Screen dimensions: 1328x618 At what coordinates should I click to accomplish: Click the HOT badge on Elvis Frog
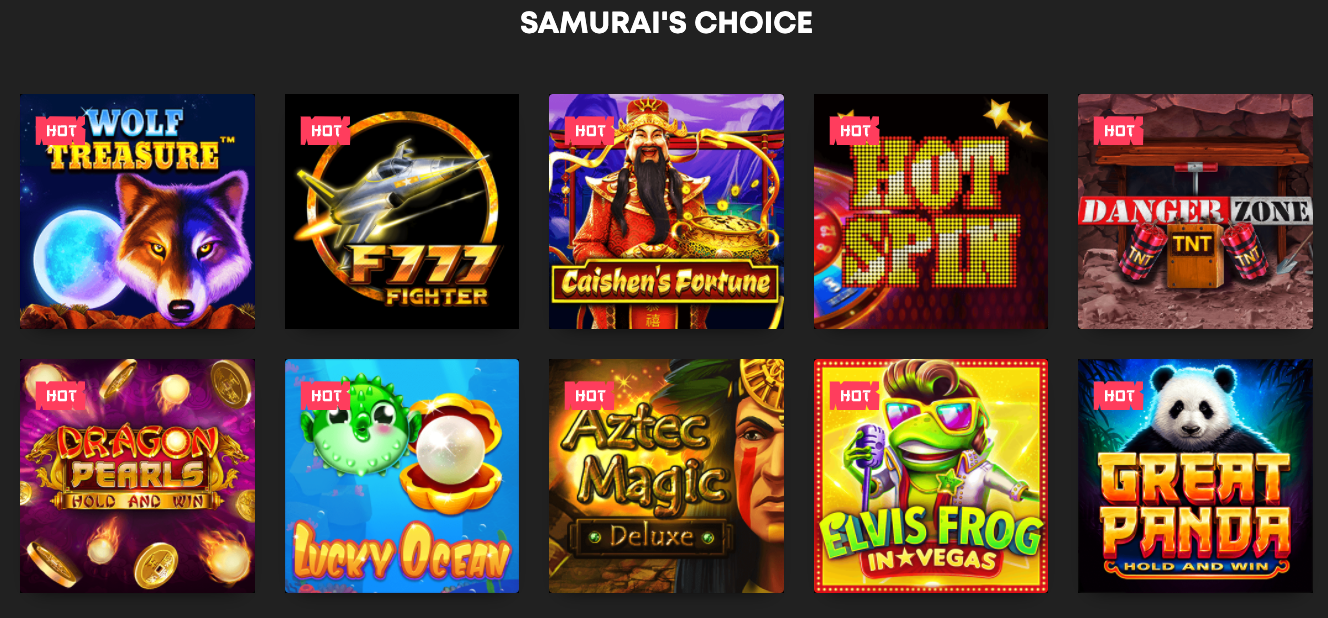(x=854, y=396)
